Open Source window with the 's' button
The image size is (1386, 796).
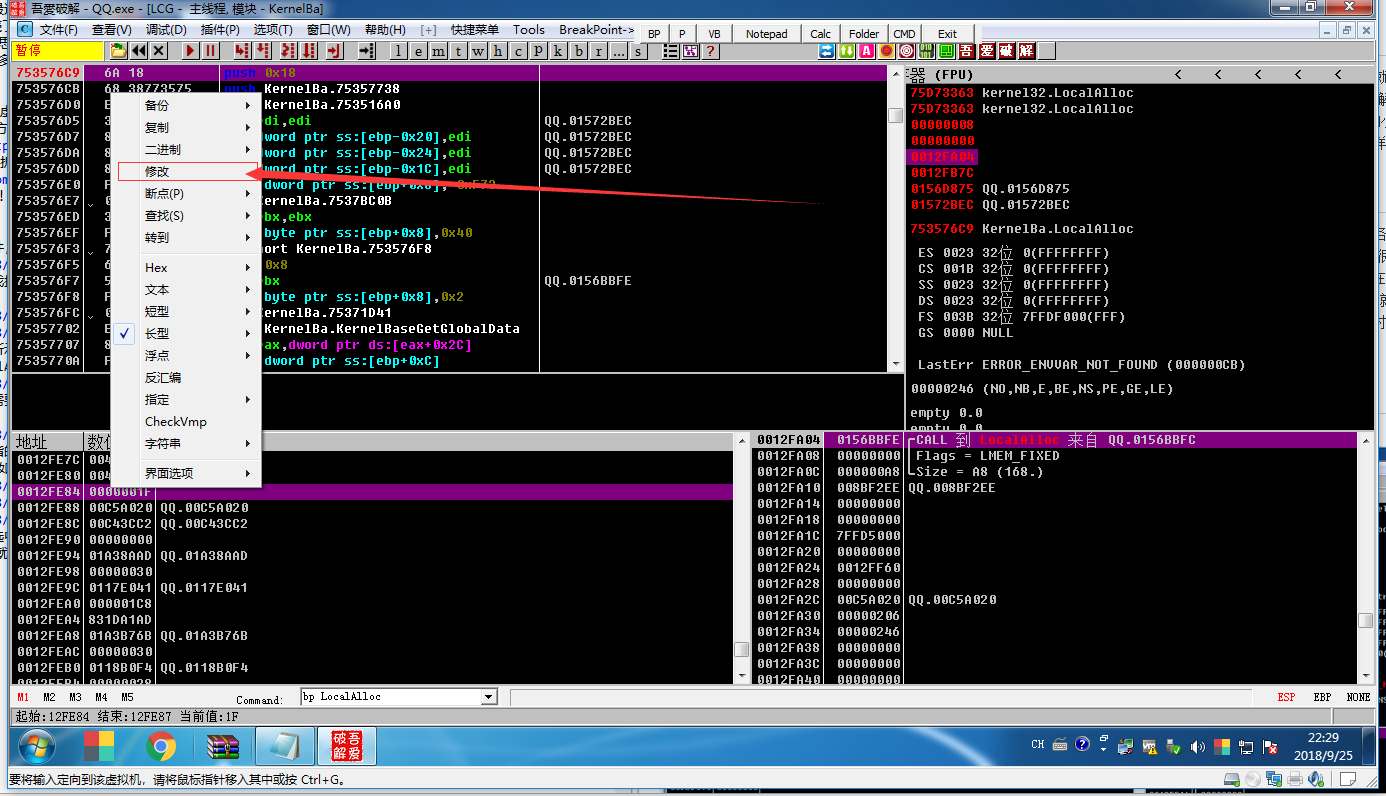[638, 51]
